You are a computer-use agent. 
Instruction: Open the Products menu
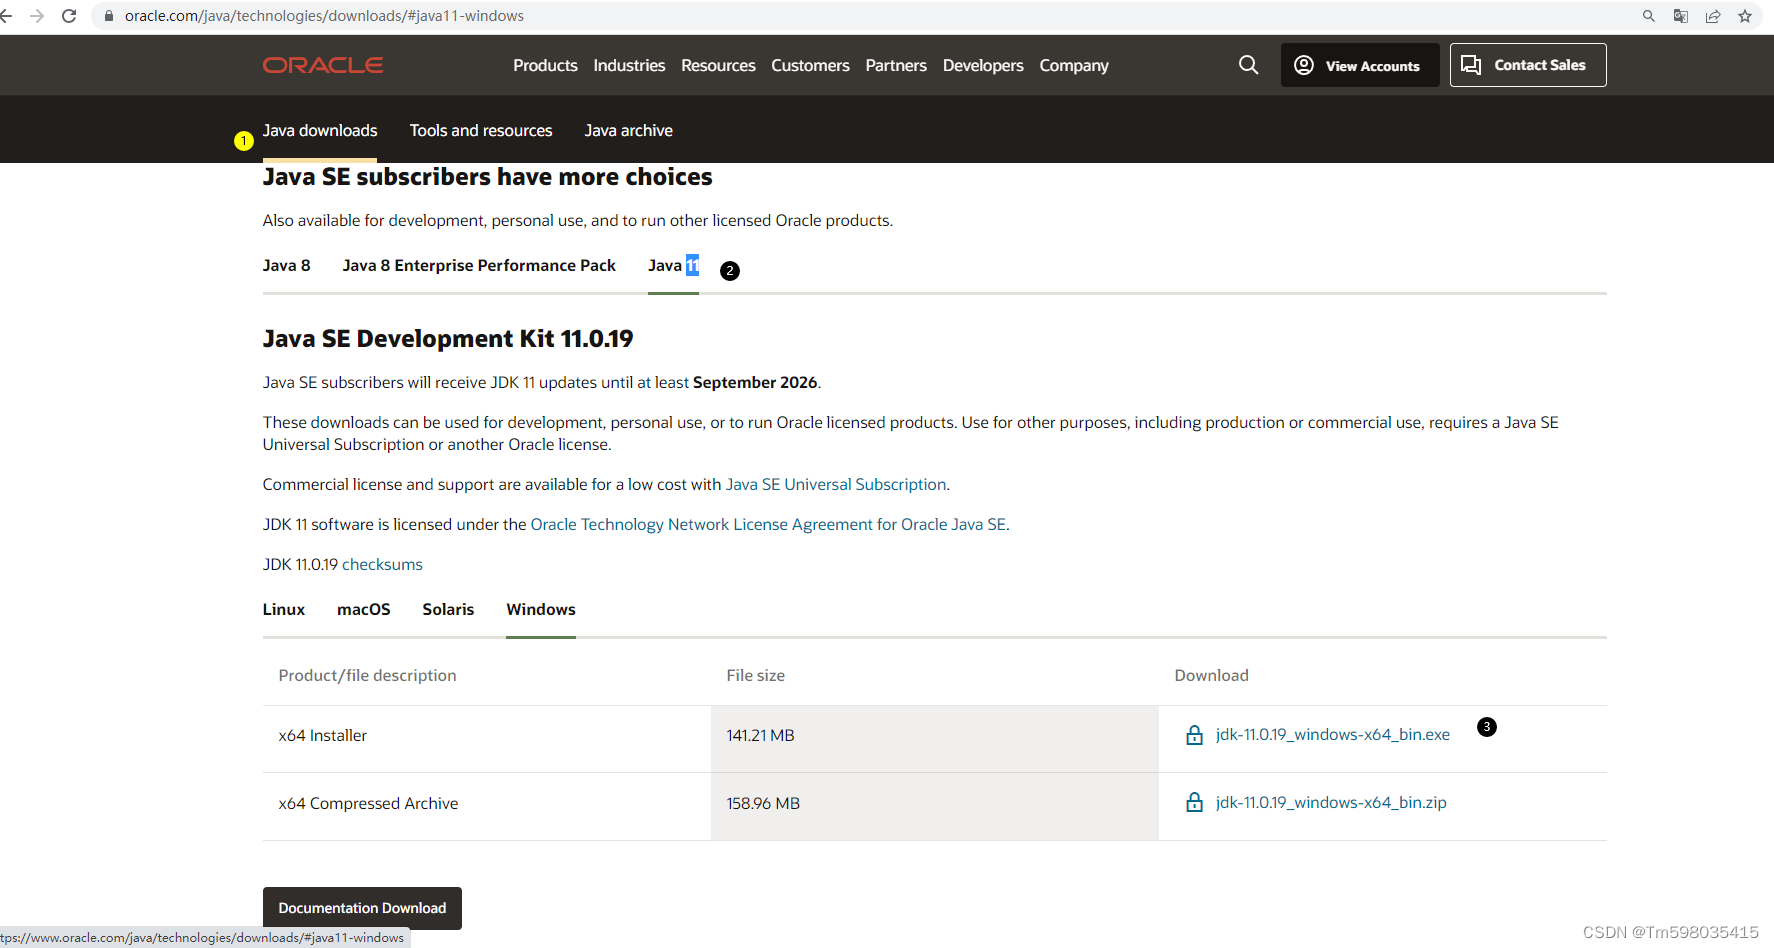pos(545,65)
